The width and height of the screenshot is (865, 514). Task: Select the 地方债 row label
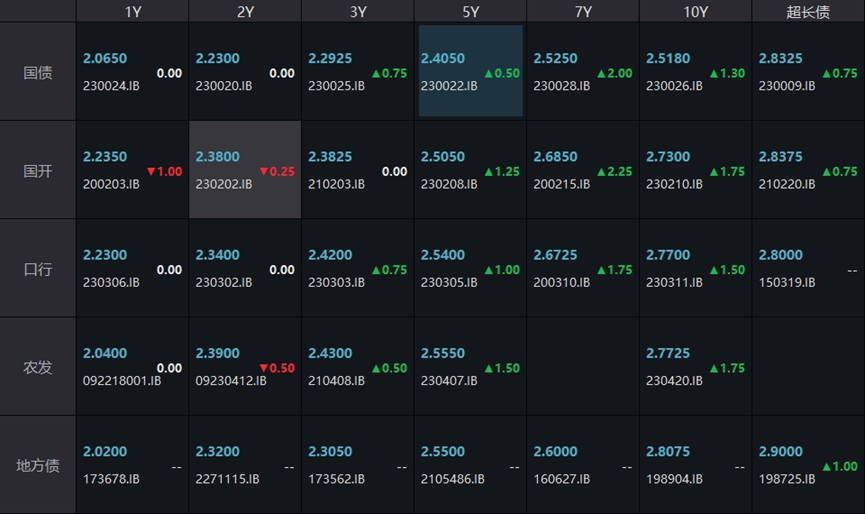[x=38, y=465]
